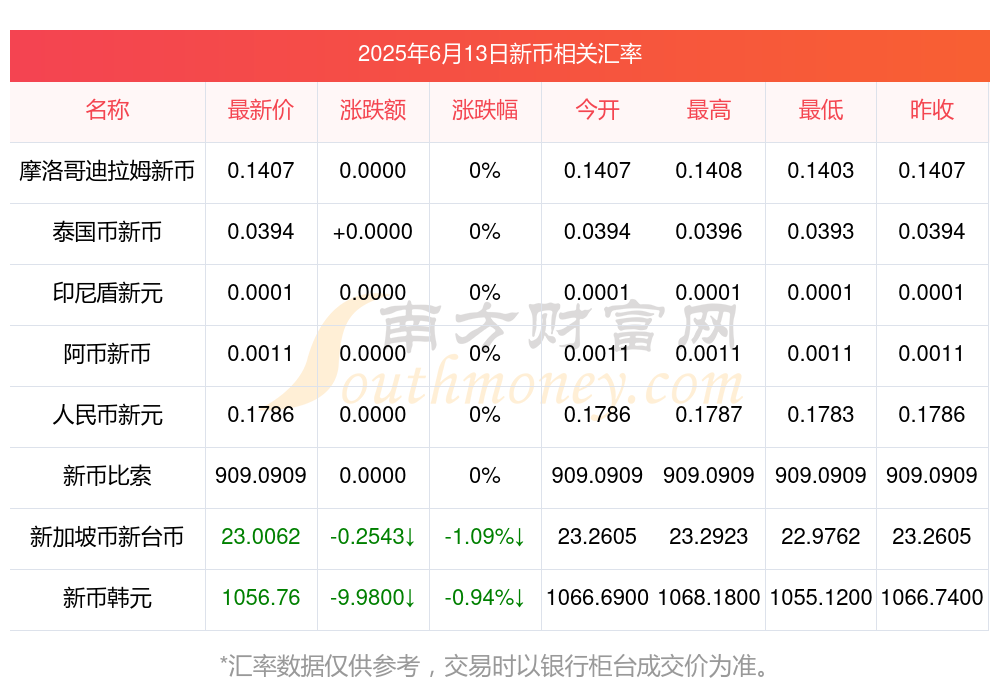This screenshot has width=1000, height=698.
Task: Select latest price 0.0394 for 泰国币新币
Action: [261, 232]
